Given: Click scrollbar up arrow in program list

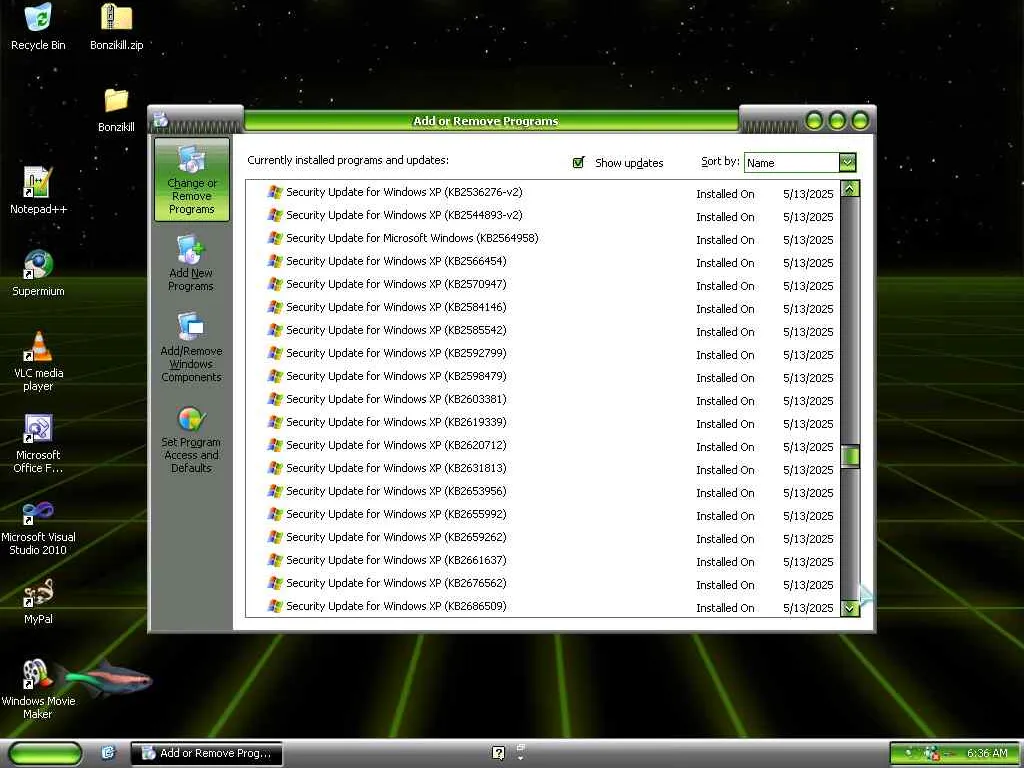Looking at the screenshot, I should [850, 189].
